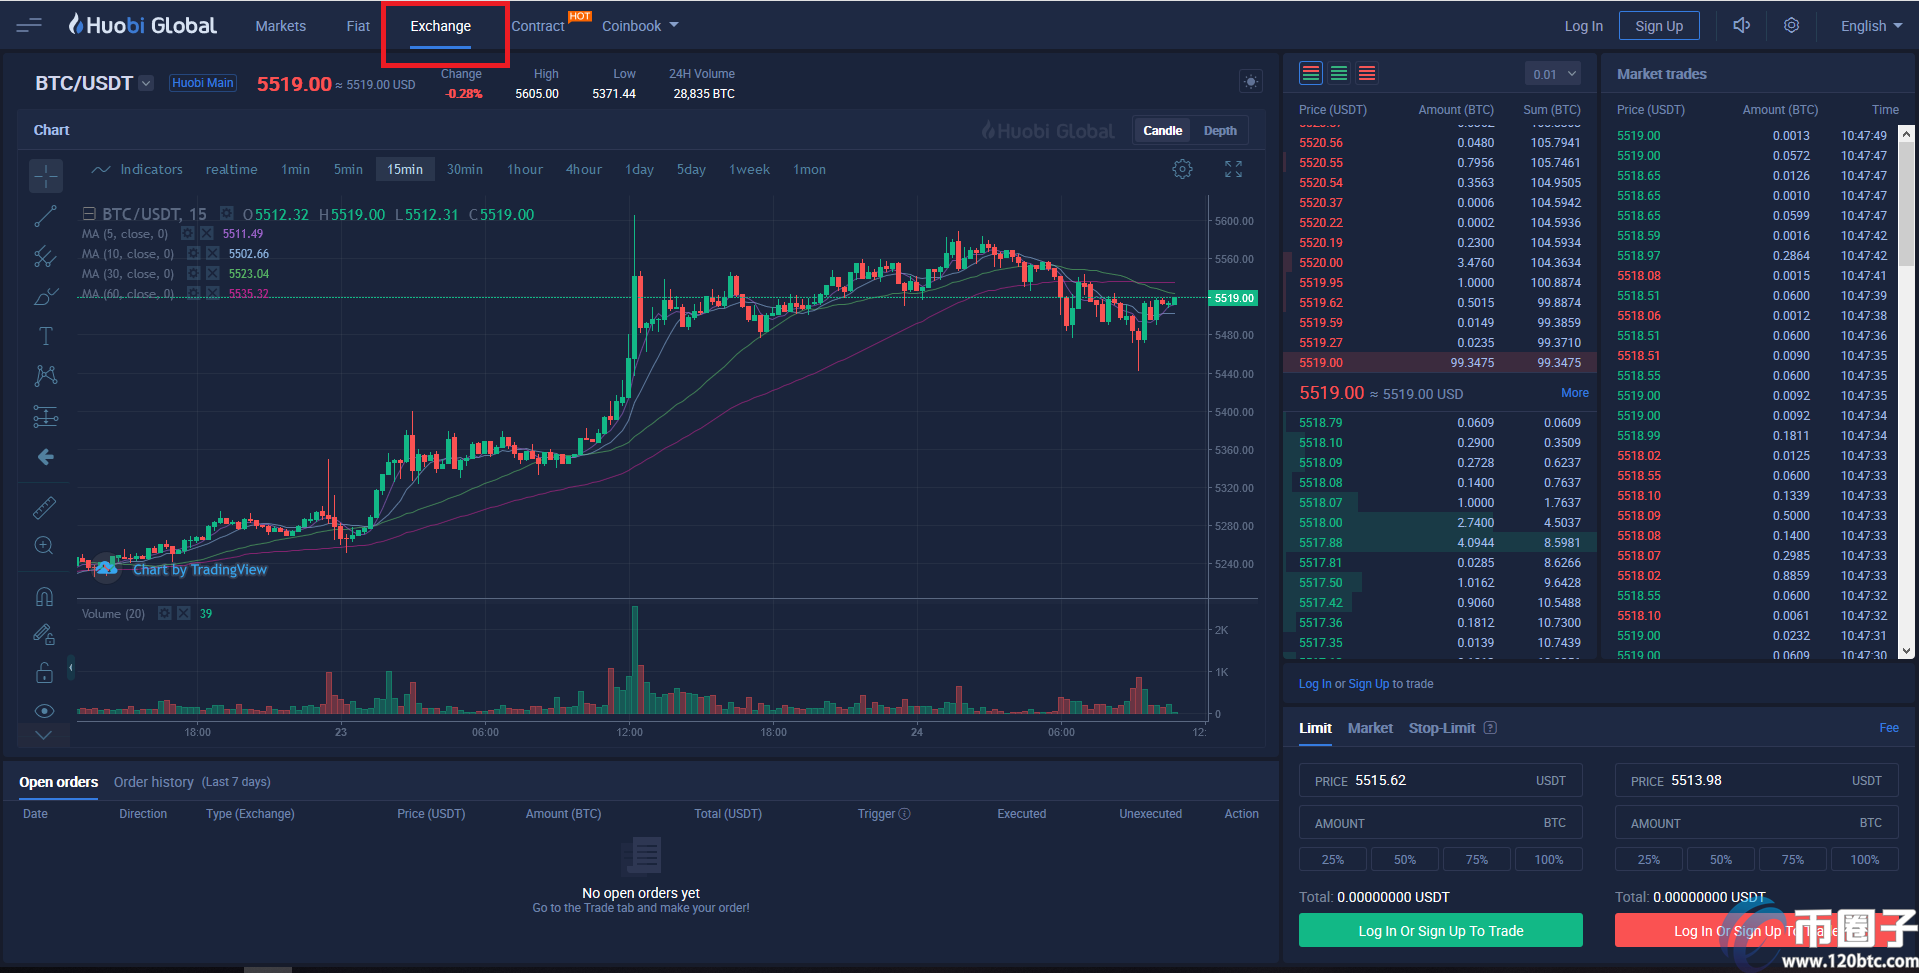Toggle visibility of all drawings eye icon
1919x973 pixels.
45,711
